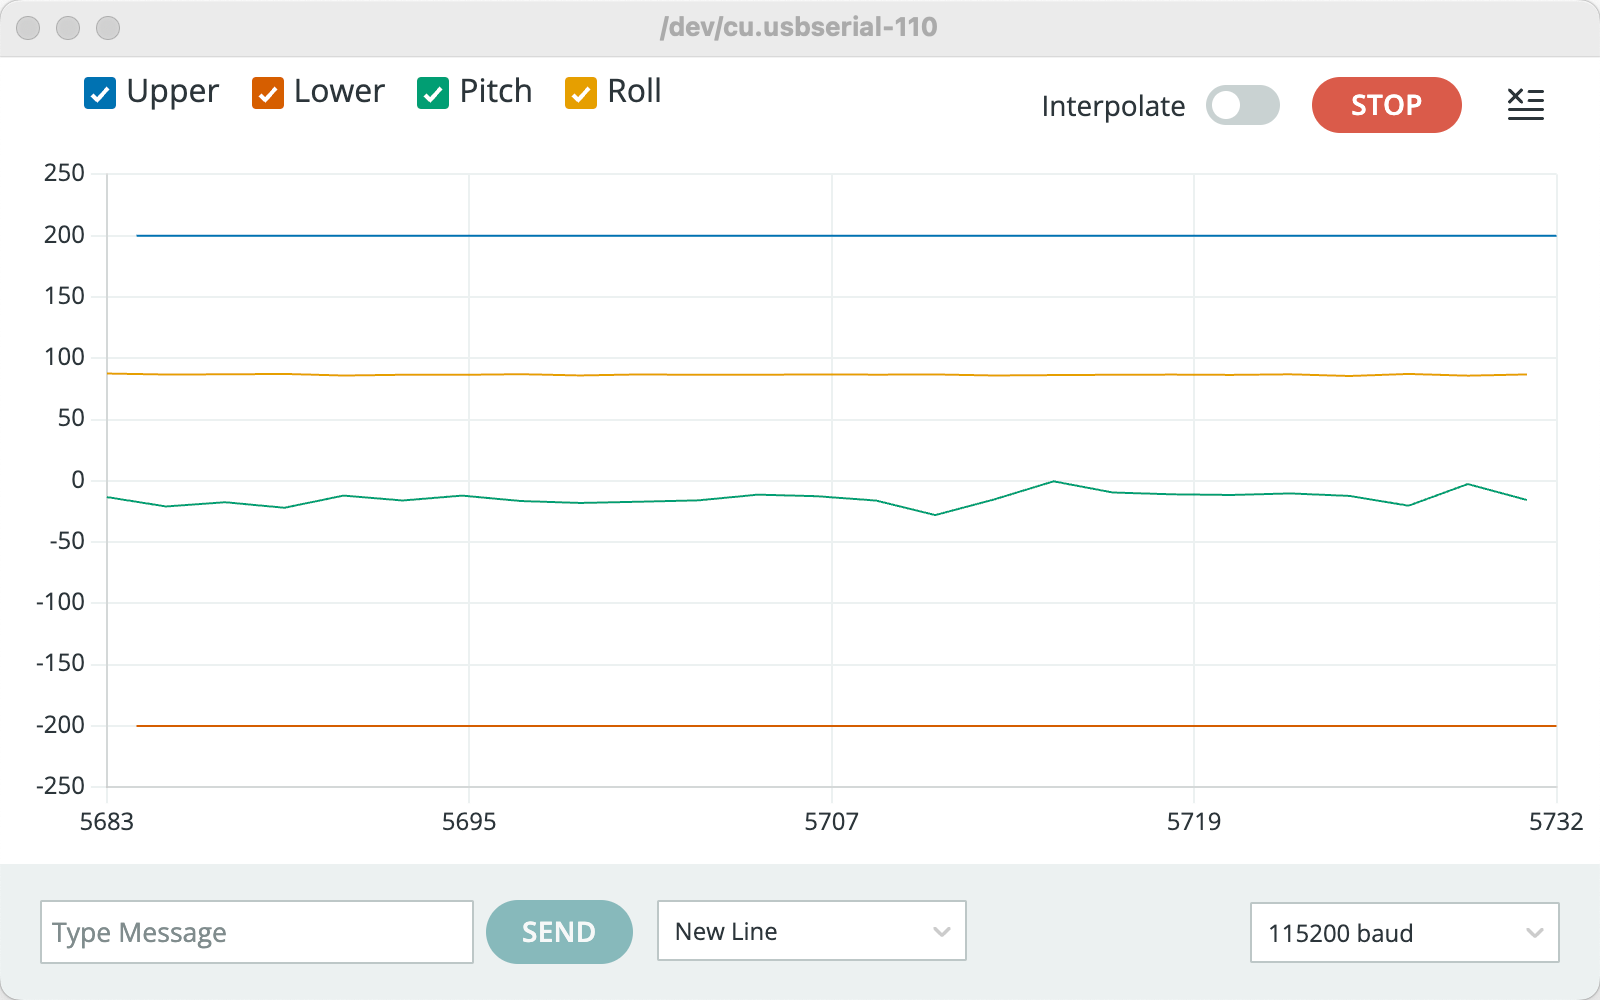Disable the Roll series checkbox
Screen dimensions: 1600x1000
[581, 93]
